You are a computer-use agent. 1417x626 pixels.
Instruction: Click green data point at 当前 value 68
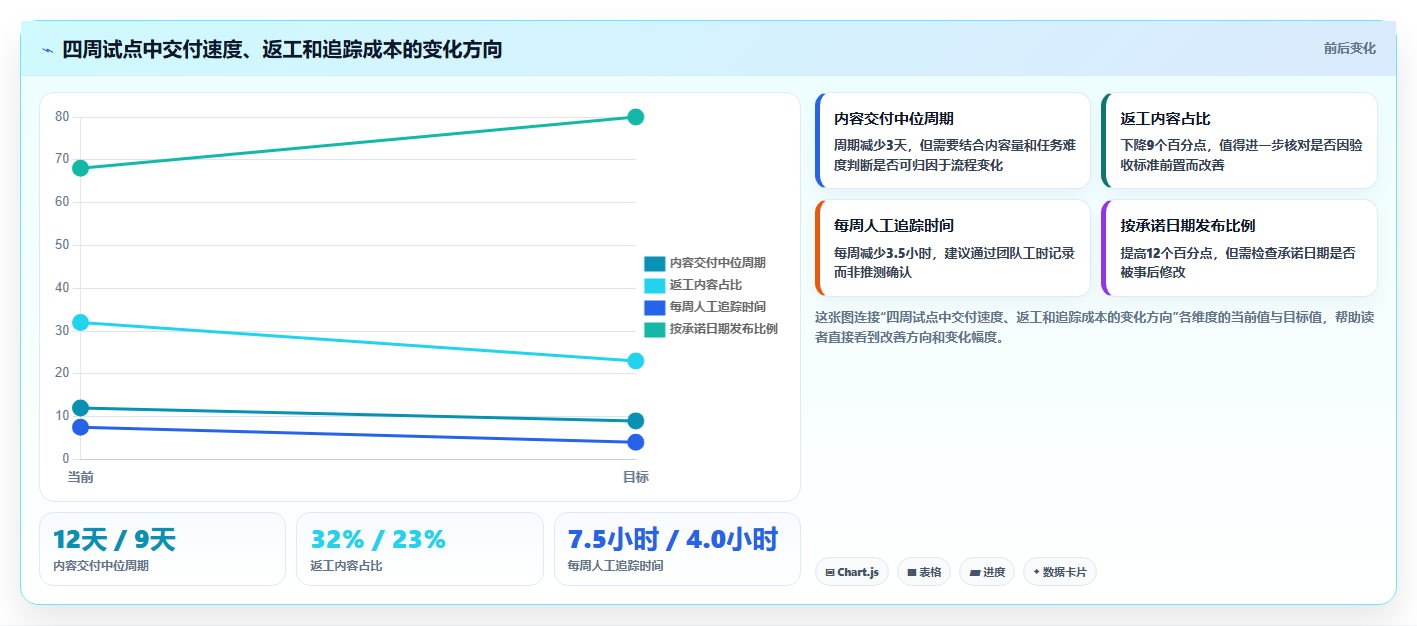coord(80,168)
